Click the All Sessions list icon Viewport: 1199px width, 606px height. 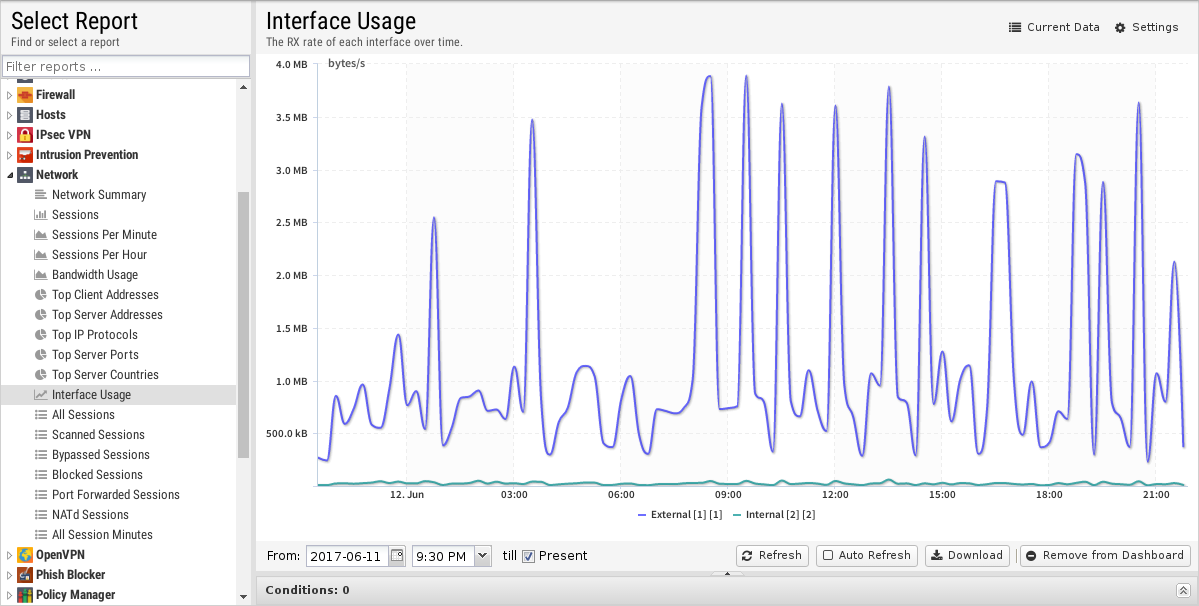coord(41,414)
